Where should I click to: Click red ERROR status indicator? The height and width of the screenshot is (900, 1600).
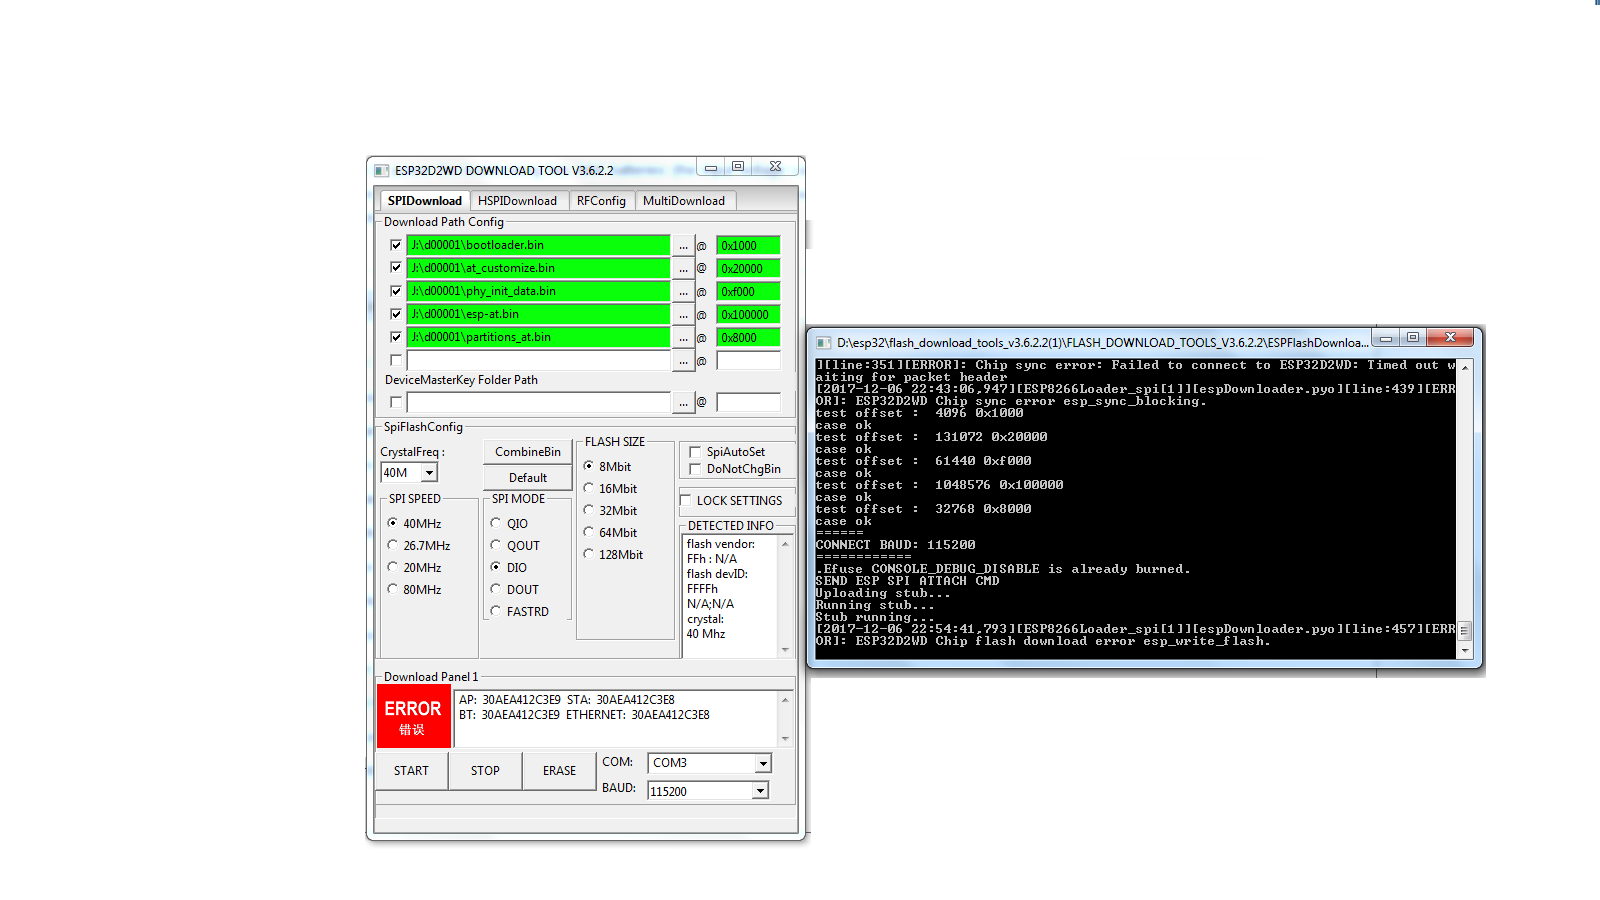tap(413, 716)
